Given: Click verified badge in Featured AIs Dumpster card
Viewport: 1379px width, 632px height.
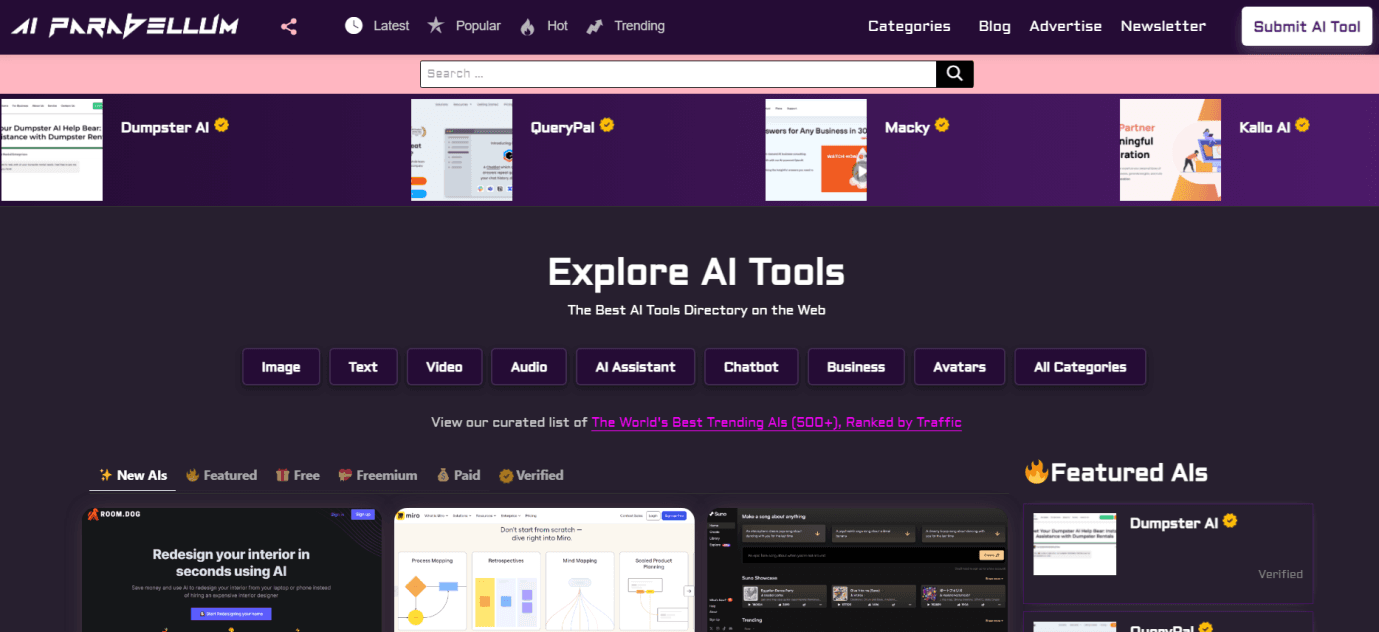Looking at the screenshot, I should pyautogui.click(x=1231, y=521).
